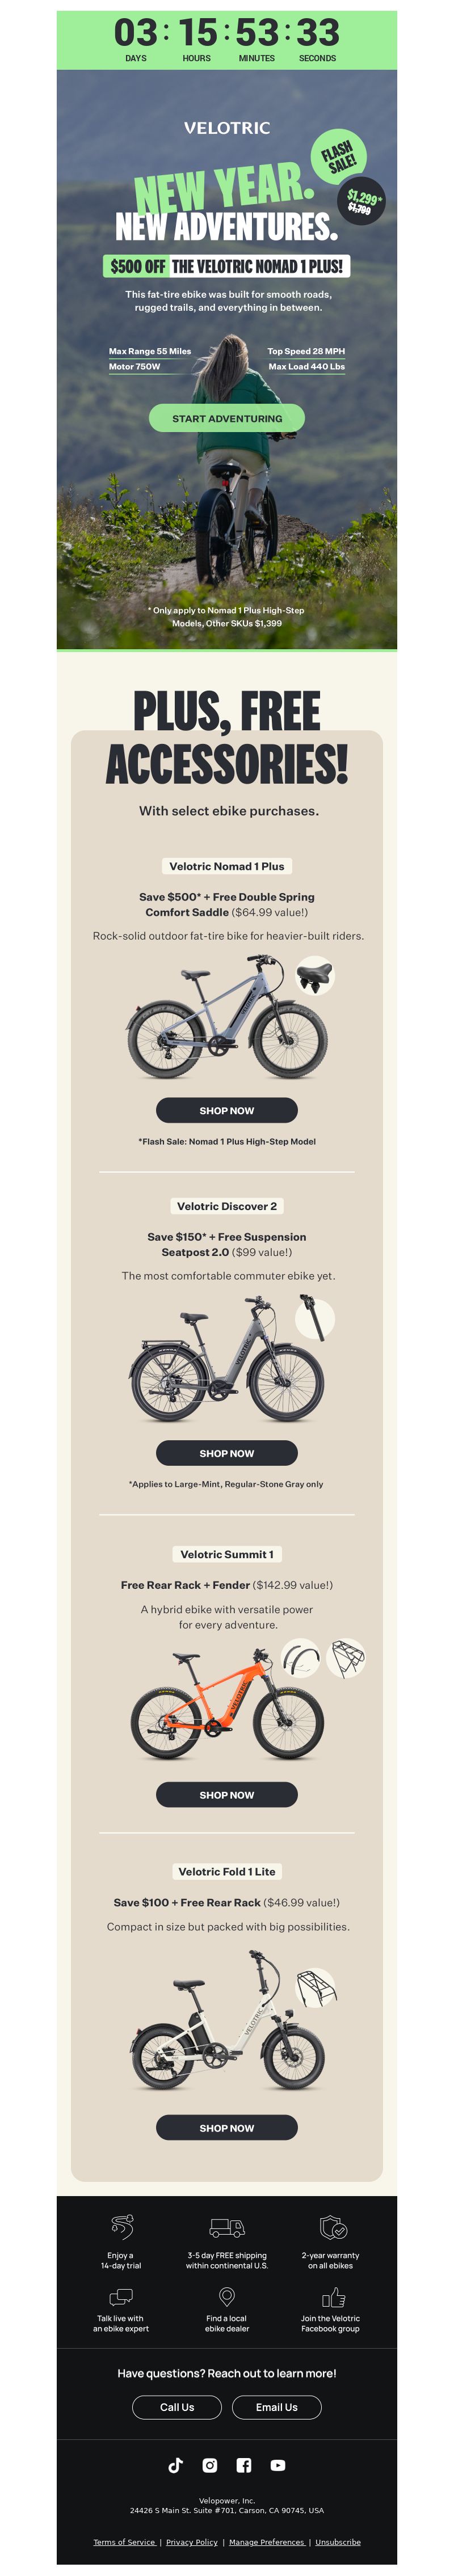Click the START ADVENTURING button
The height and width of the screenshot is (2576, 454).
tap(227, 418)
